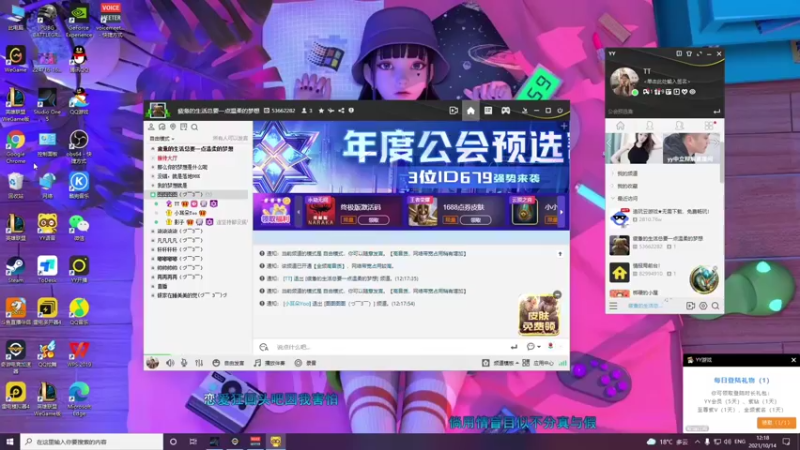The width and height of the screenshot is (800, 450).
Task: Click search icon at YY window bottom right
Action: tap(715, 306)
